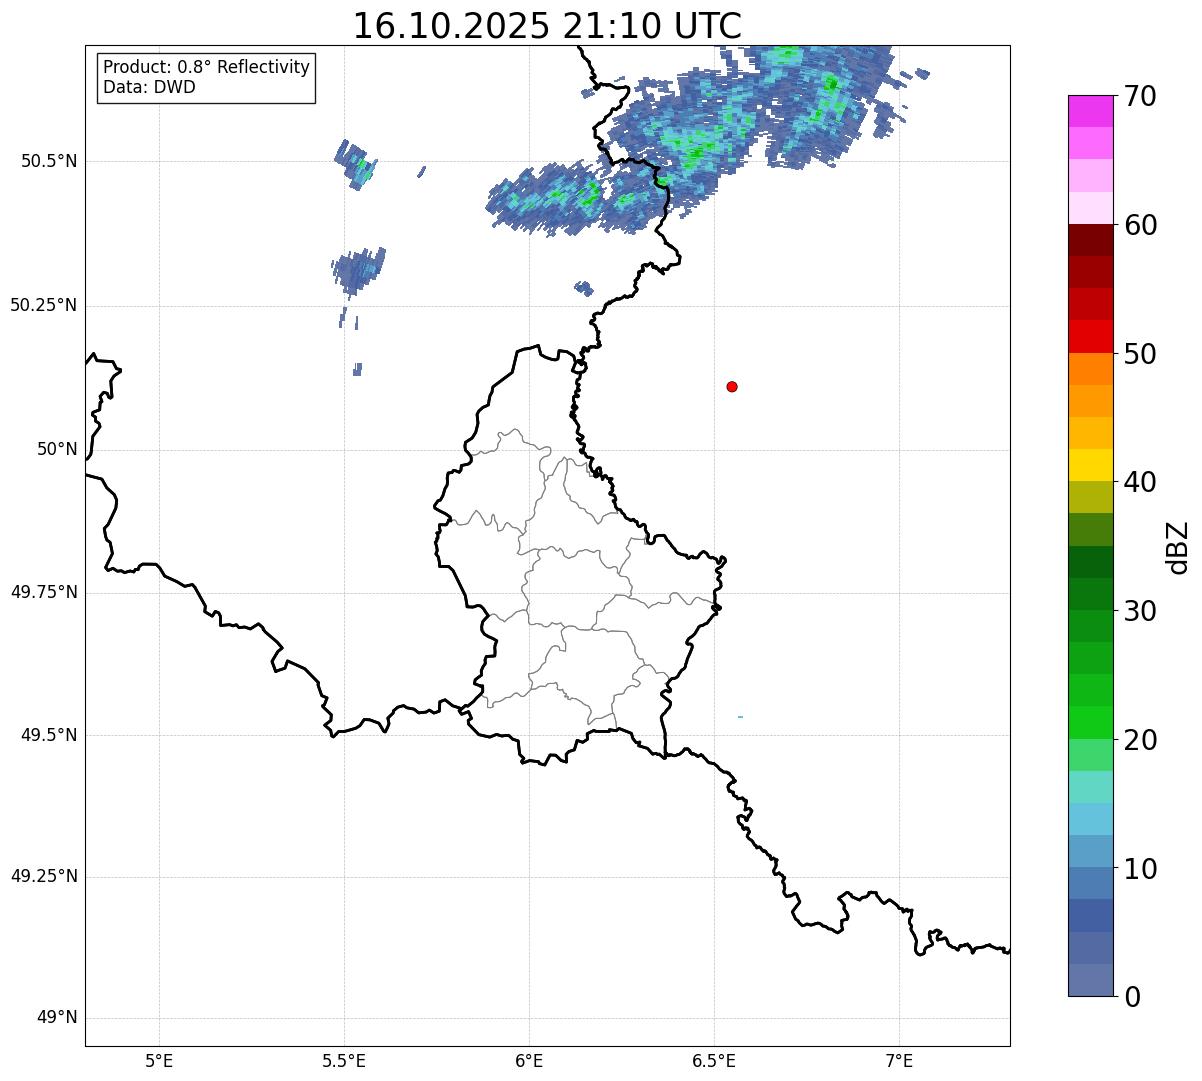Click the yellow colorbar swatch at 40
Image resolution: width=1202 pixels, height=1081 pixels.
[1090, 465]
